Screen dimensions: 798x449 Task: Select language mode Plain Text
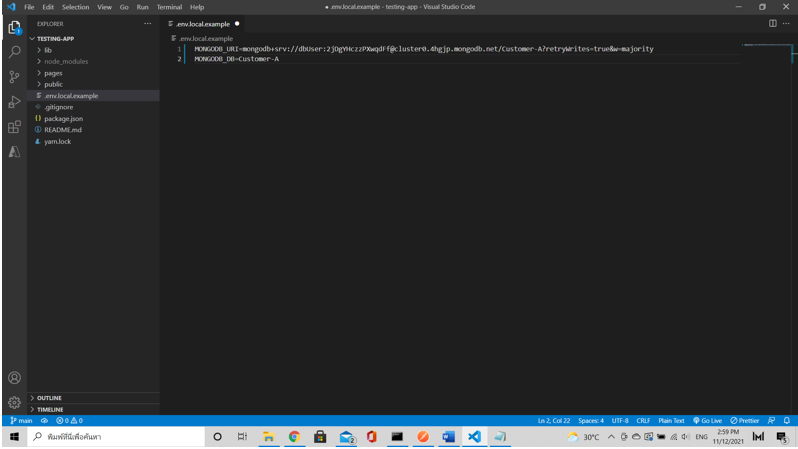click(x=671, y=420)
